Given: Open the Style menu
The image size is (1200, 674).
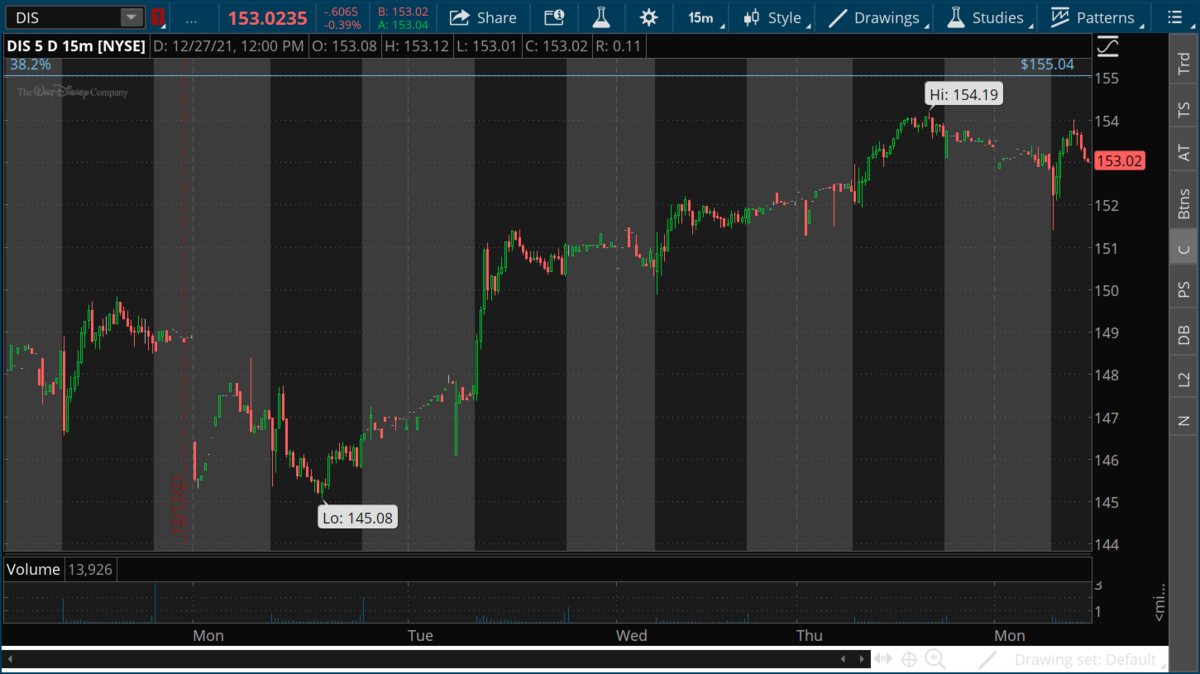Looking at the screenshot, I should (776, 17).
